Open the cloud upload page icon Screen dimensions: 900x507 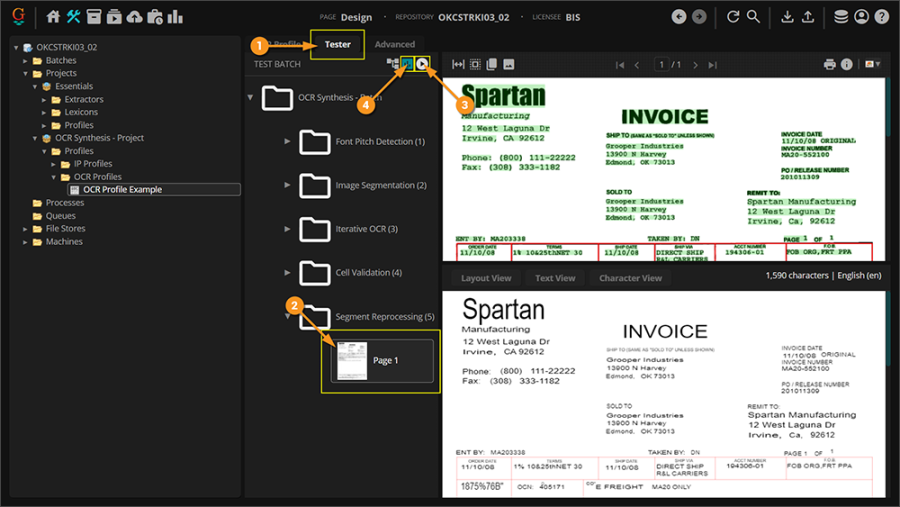click(135, 17)
